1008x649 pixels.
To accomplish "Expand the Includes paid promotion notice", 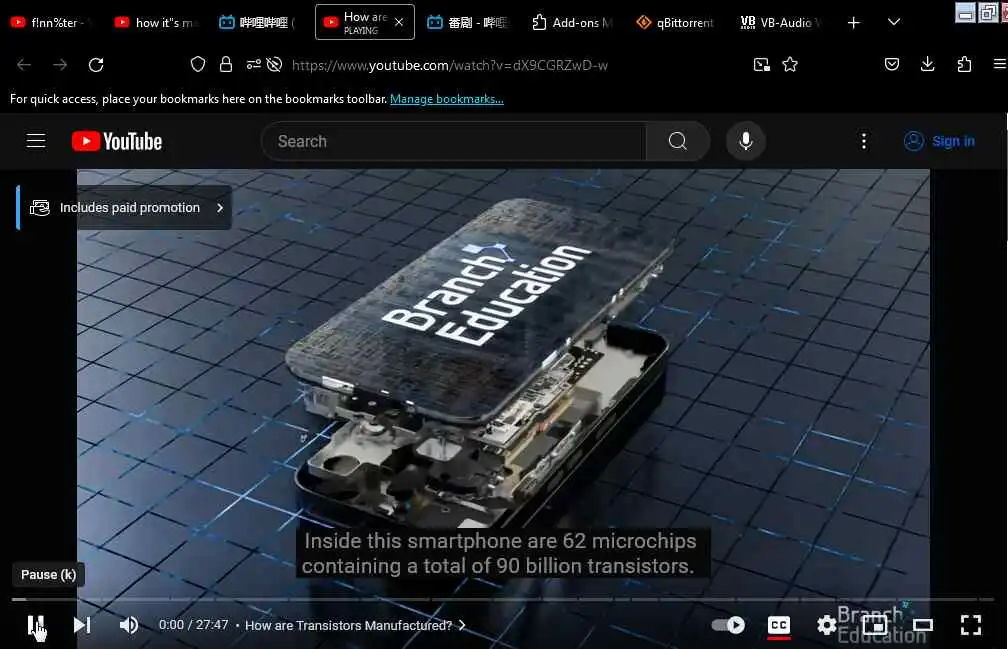I will click(125, 208).
